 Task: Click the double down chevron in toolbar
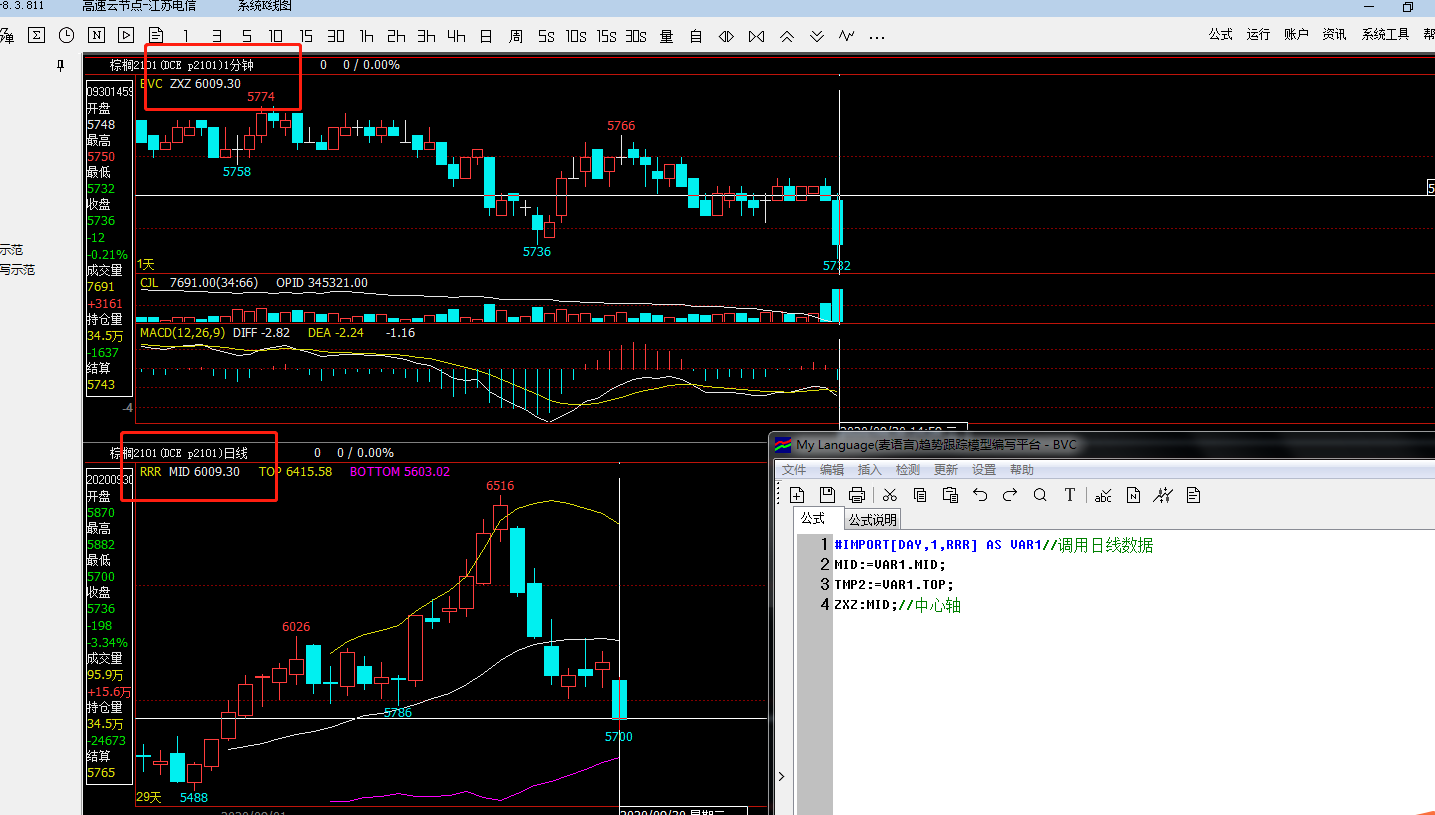(x=817, y=36)
